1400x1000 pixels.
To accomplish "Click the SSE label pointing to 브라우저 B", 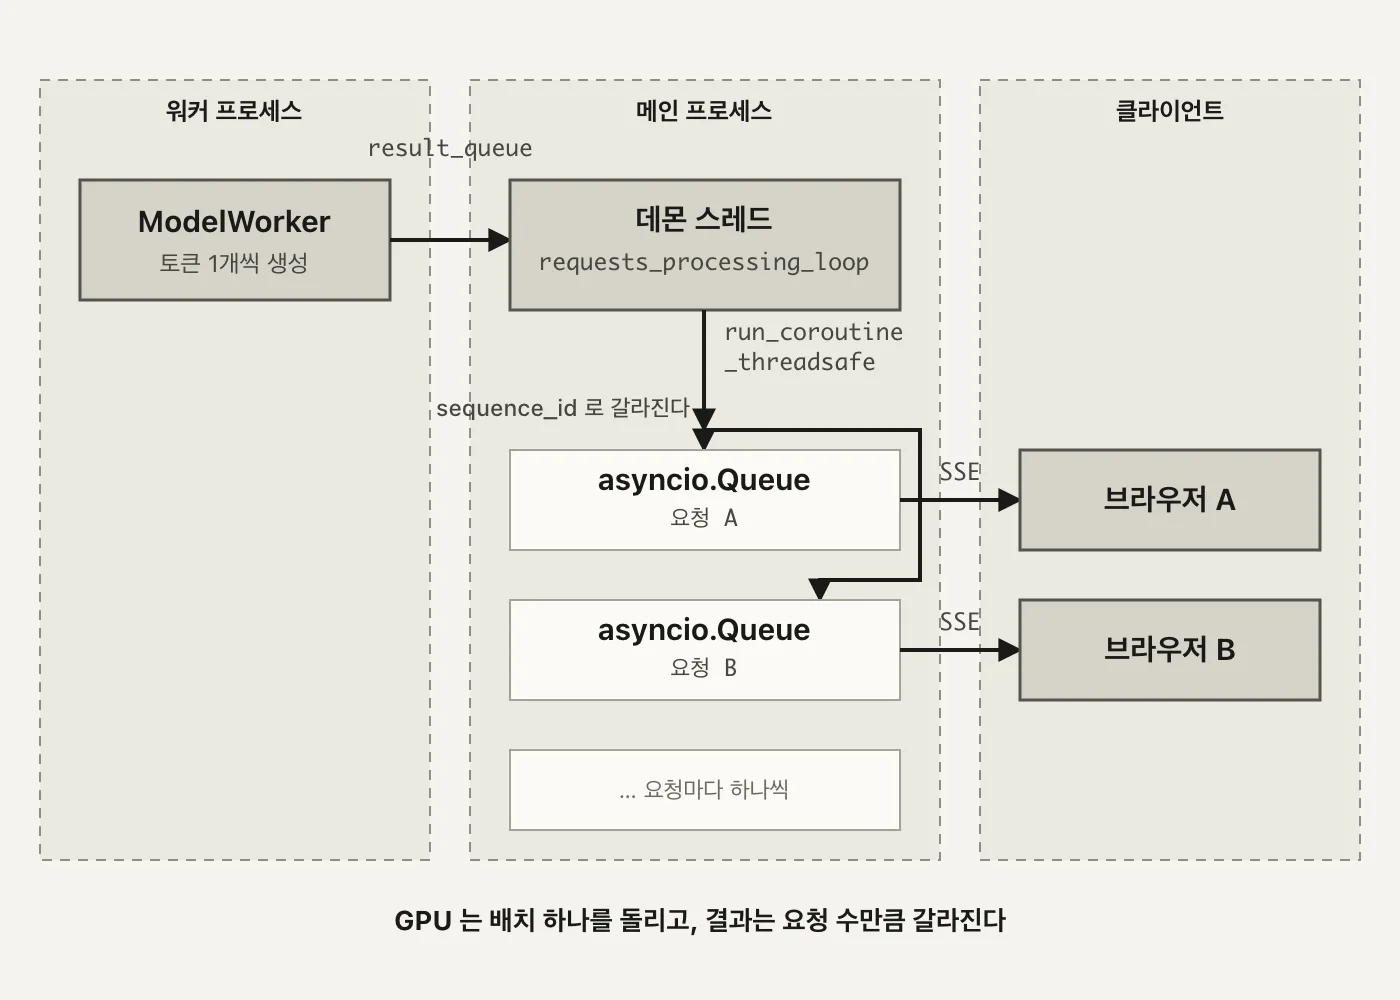I will point(959,622).
